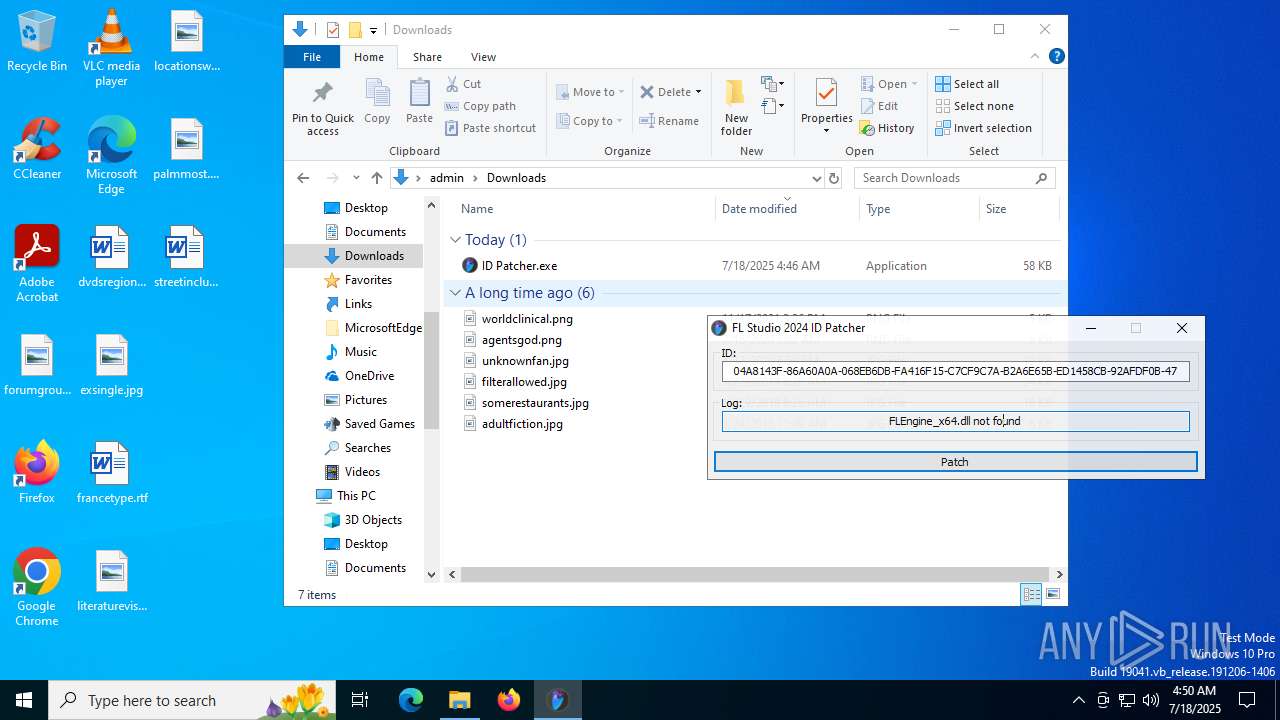Screen dimensions: 1280x720
Task: Open recent locations dropdown
Action: [x=355, y=178]
